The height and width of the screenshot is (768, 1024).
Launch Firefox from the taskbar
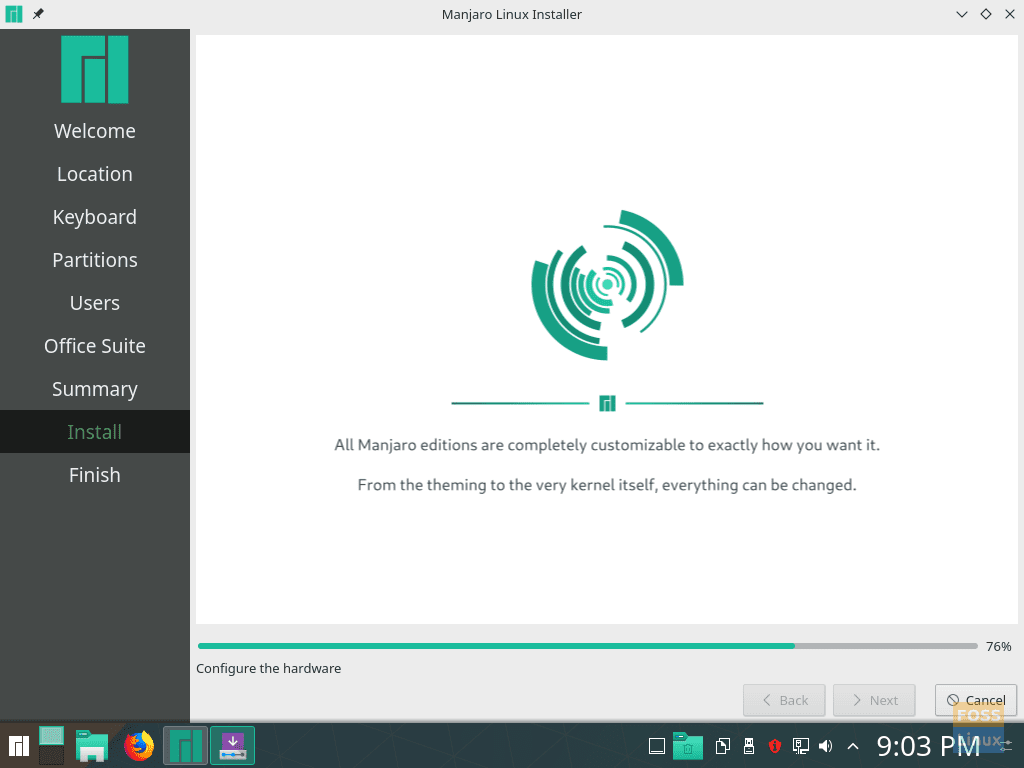[139, 745]
